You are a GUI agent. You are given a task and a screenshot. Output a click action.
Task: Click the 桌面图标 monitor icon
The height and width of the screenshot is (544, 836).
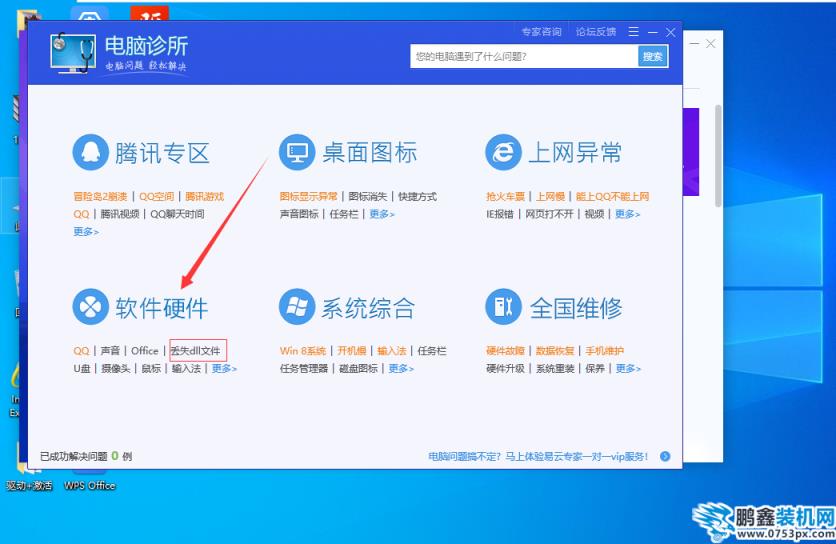click(x=297, y=153)
